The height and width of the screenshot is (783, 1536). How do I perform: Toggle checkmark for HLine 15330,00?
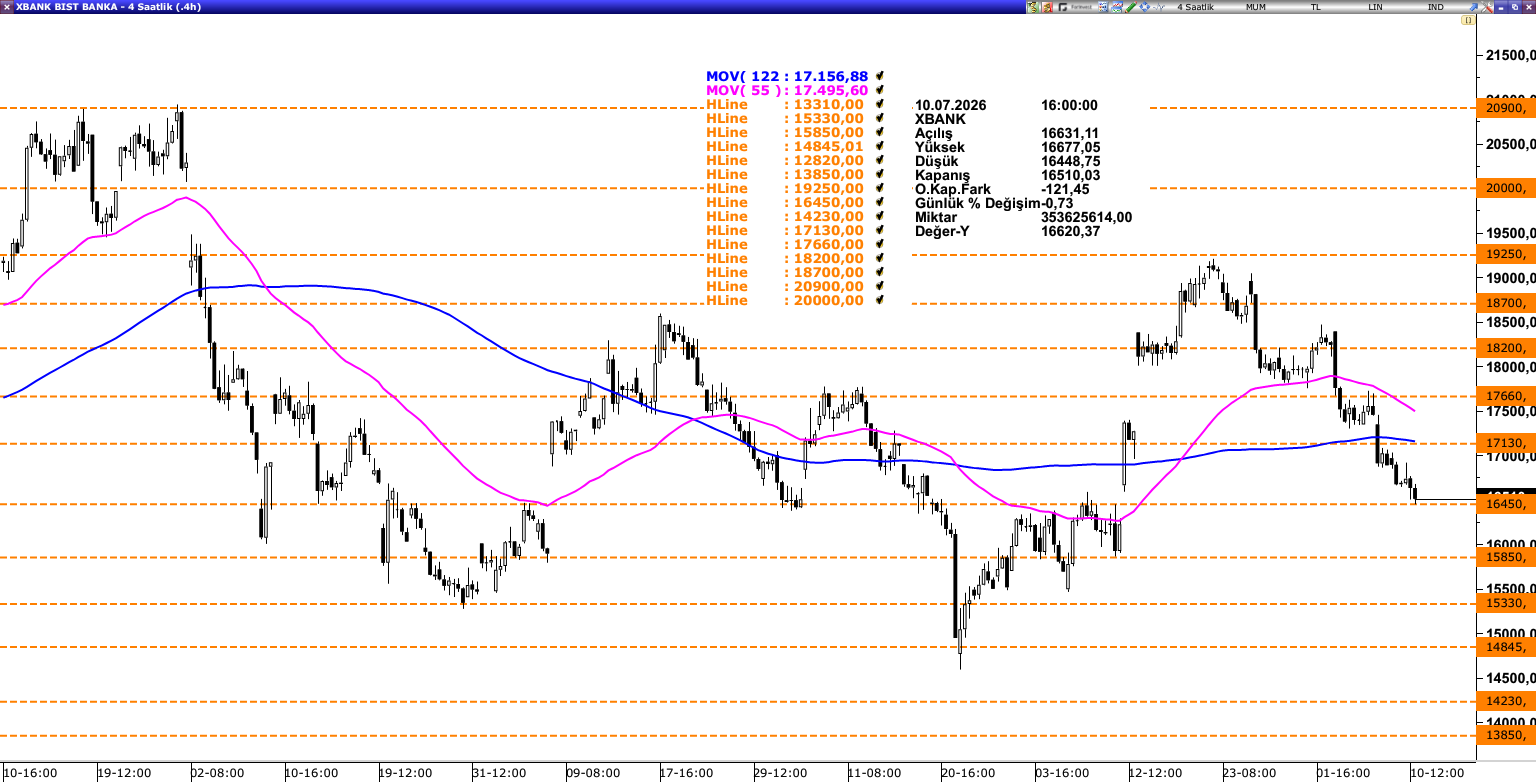(x=880, y=118)
